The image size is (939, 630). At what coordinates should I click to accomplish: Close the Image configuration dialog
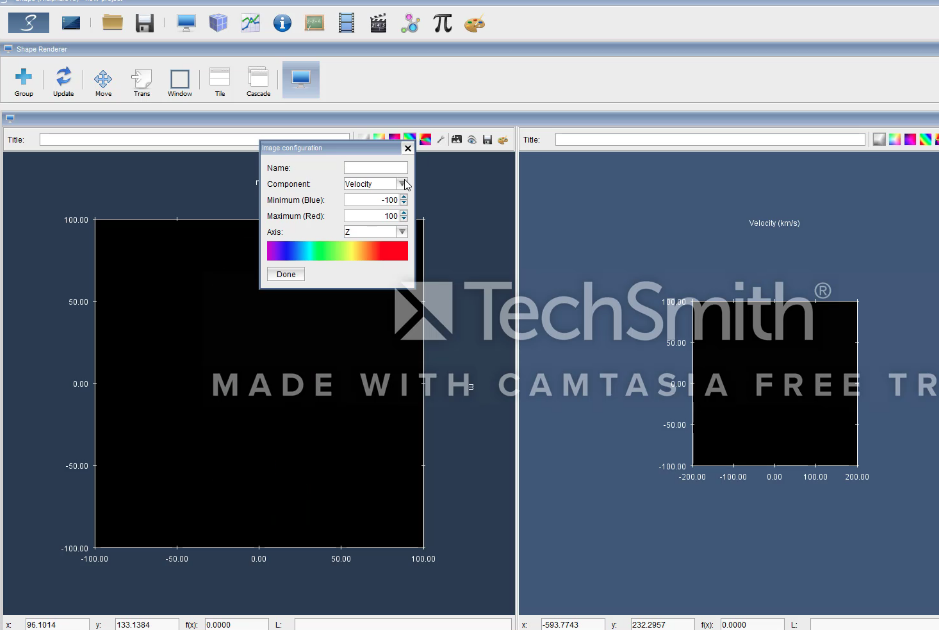(x=408, y=148)
